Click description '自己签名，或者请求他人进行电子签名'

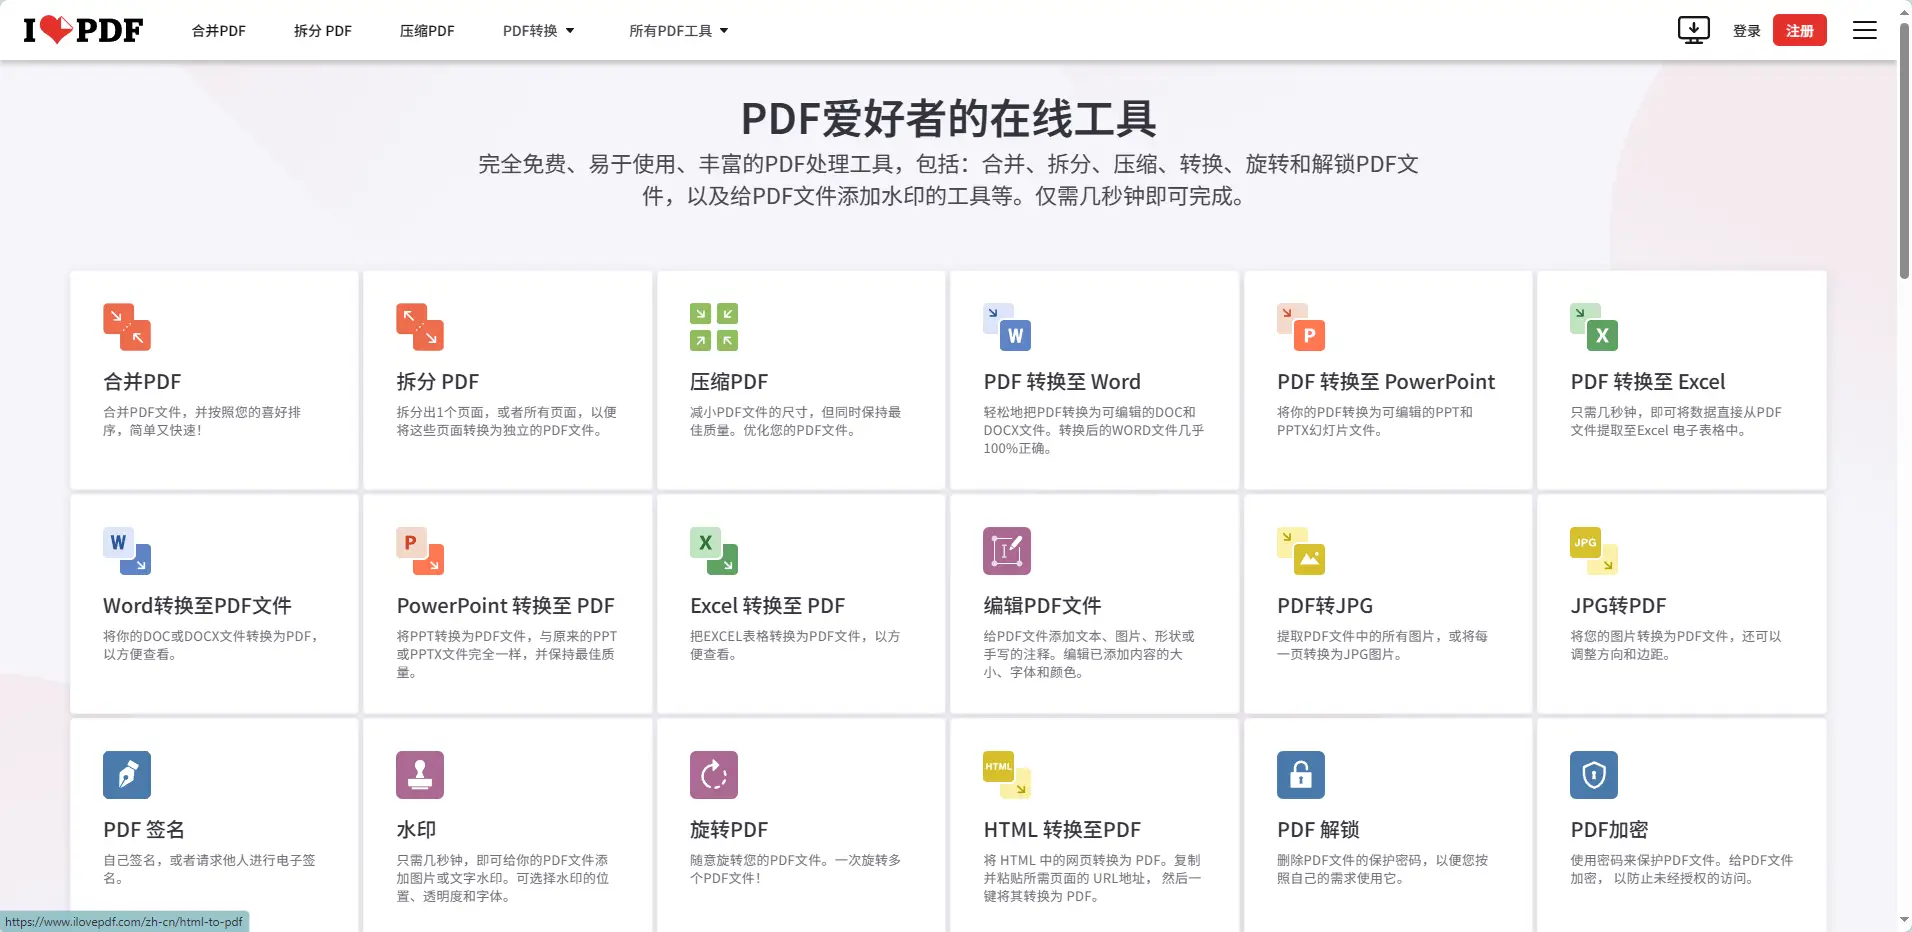tap(209, 869)
